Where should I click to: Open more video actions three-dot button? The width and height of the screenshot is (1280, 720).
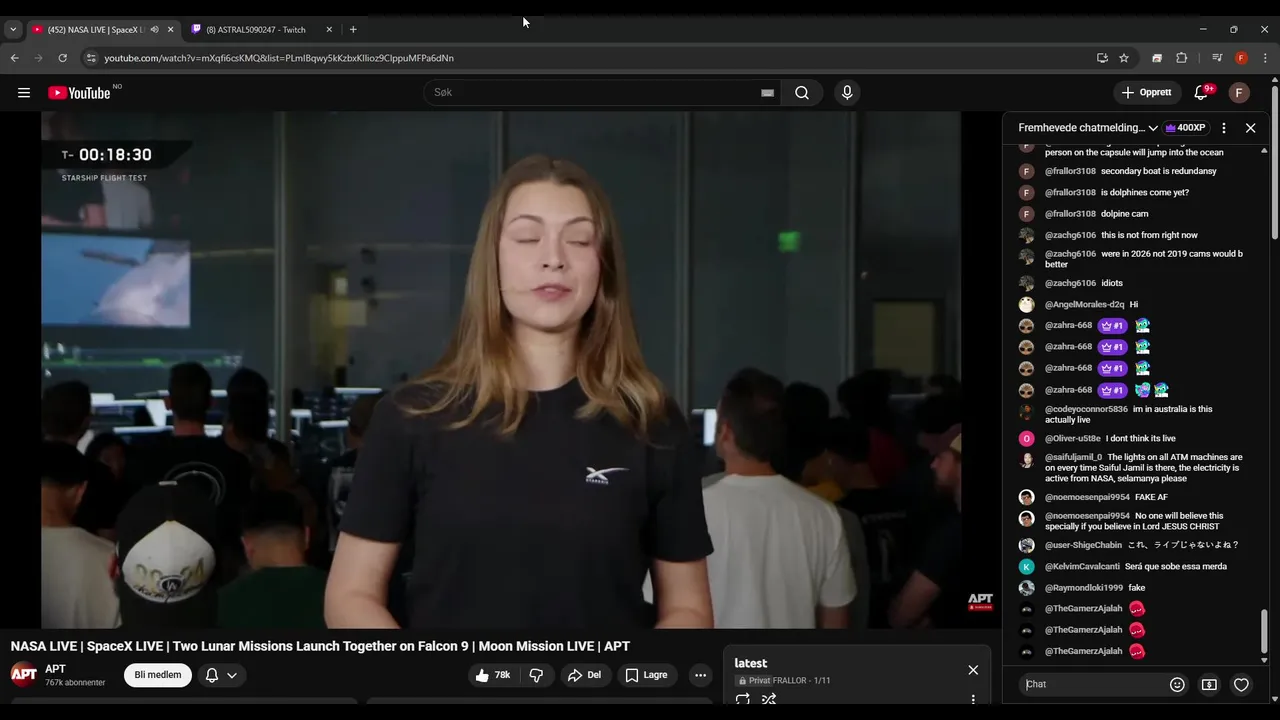point(701,675)
